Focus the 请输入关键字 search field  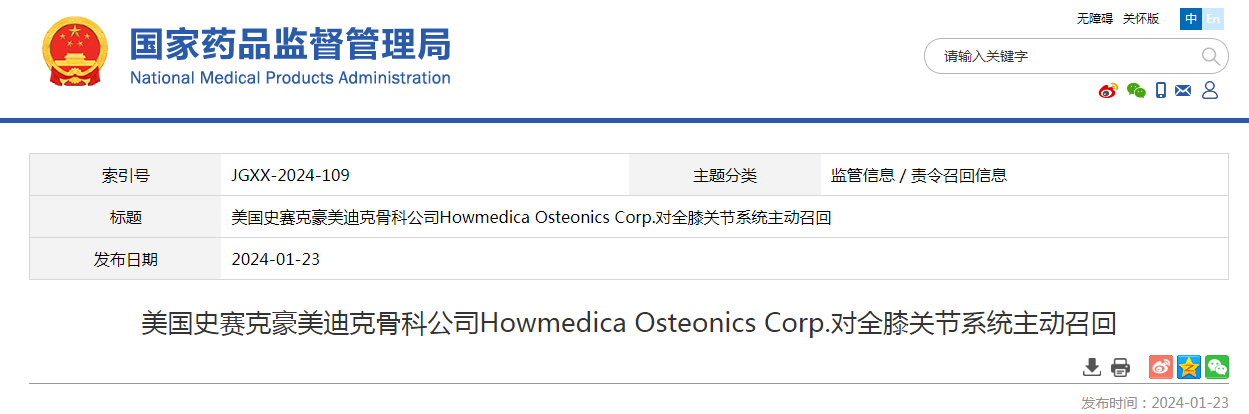(x=1065, y=56)
